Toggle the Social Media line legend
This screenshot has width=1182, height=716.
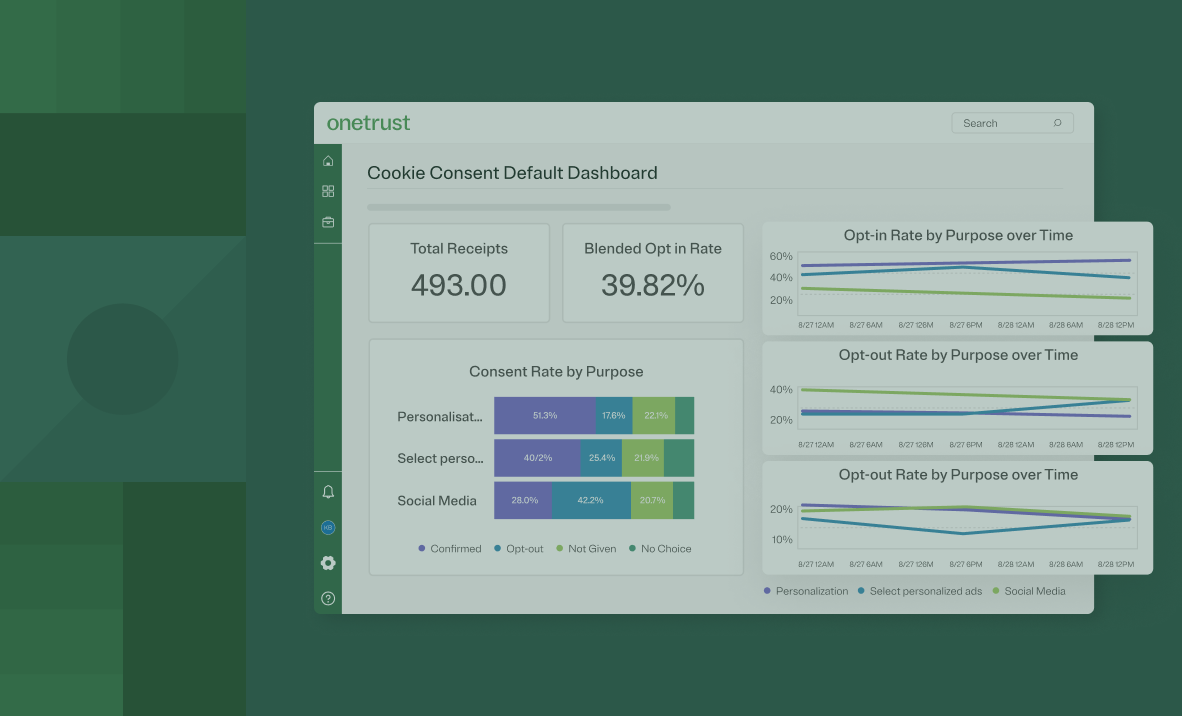click(x=1030, y=591)
